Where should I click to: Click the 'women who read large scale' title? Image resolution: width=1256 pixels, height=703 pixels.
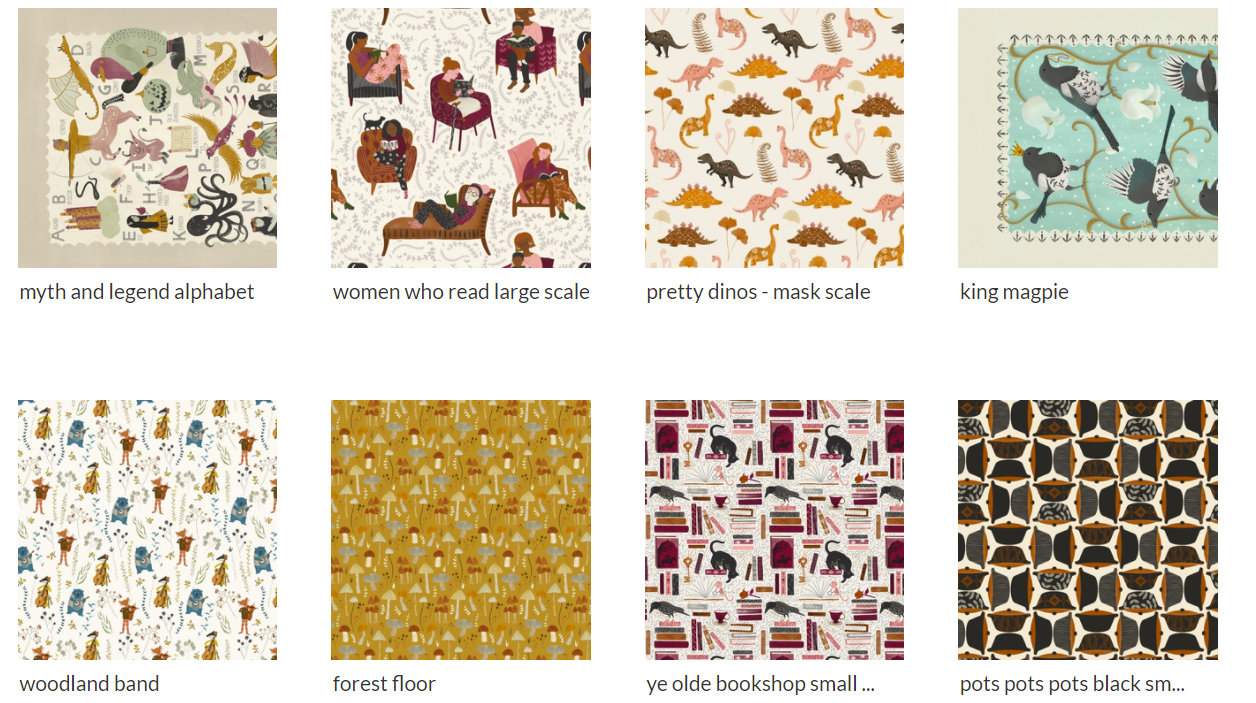[461, 292]
